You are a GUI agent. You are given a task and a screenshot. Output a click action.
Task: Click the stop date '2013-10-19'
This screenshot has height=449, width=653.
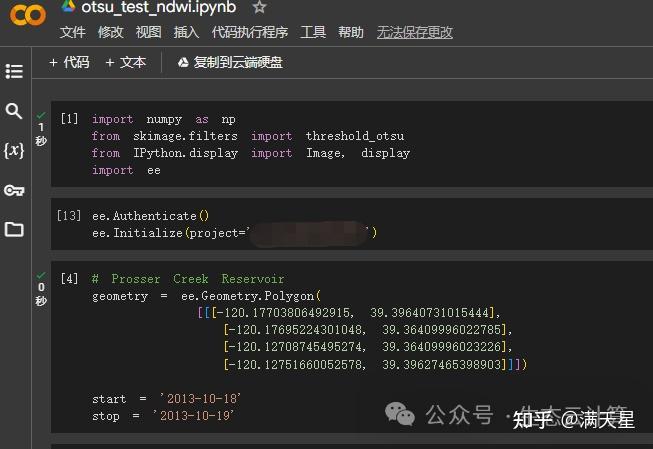pyautogui.click(x=194, y=416)
